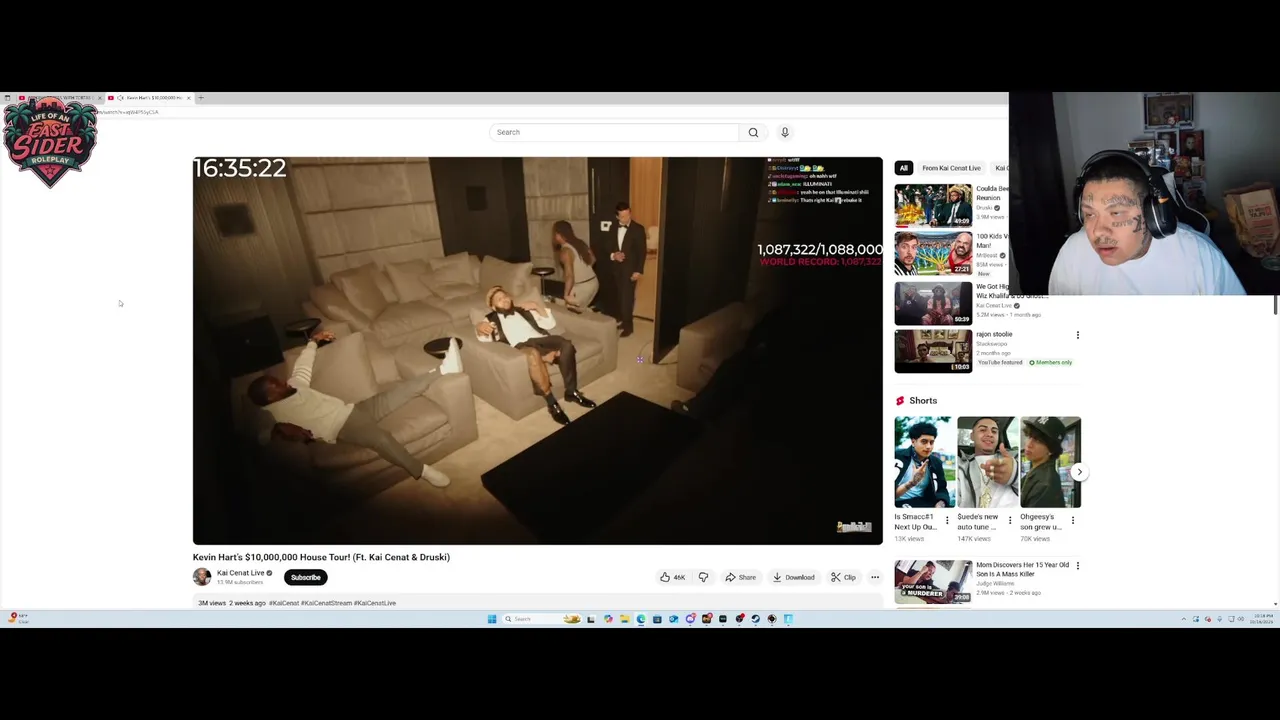Click the page vertical scrollbar
This screenshot has height=720, width=1280.
[1277, 306]
